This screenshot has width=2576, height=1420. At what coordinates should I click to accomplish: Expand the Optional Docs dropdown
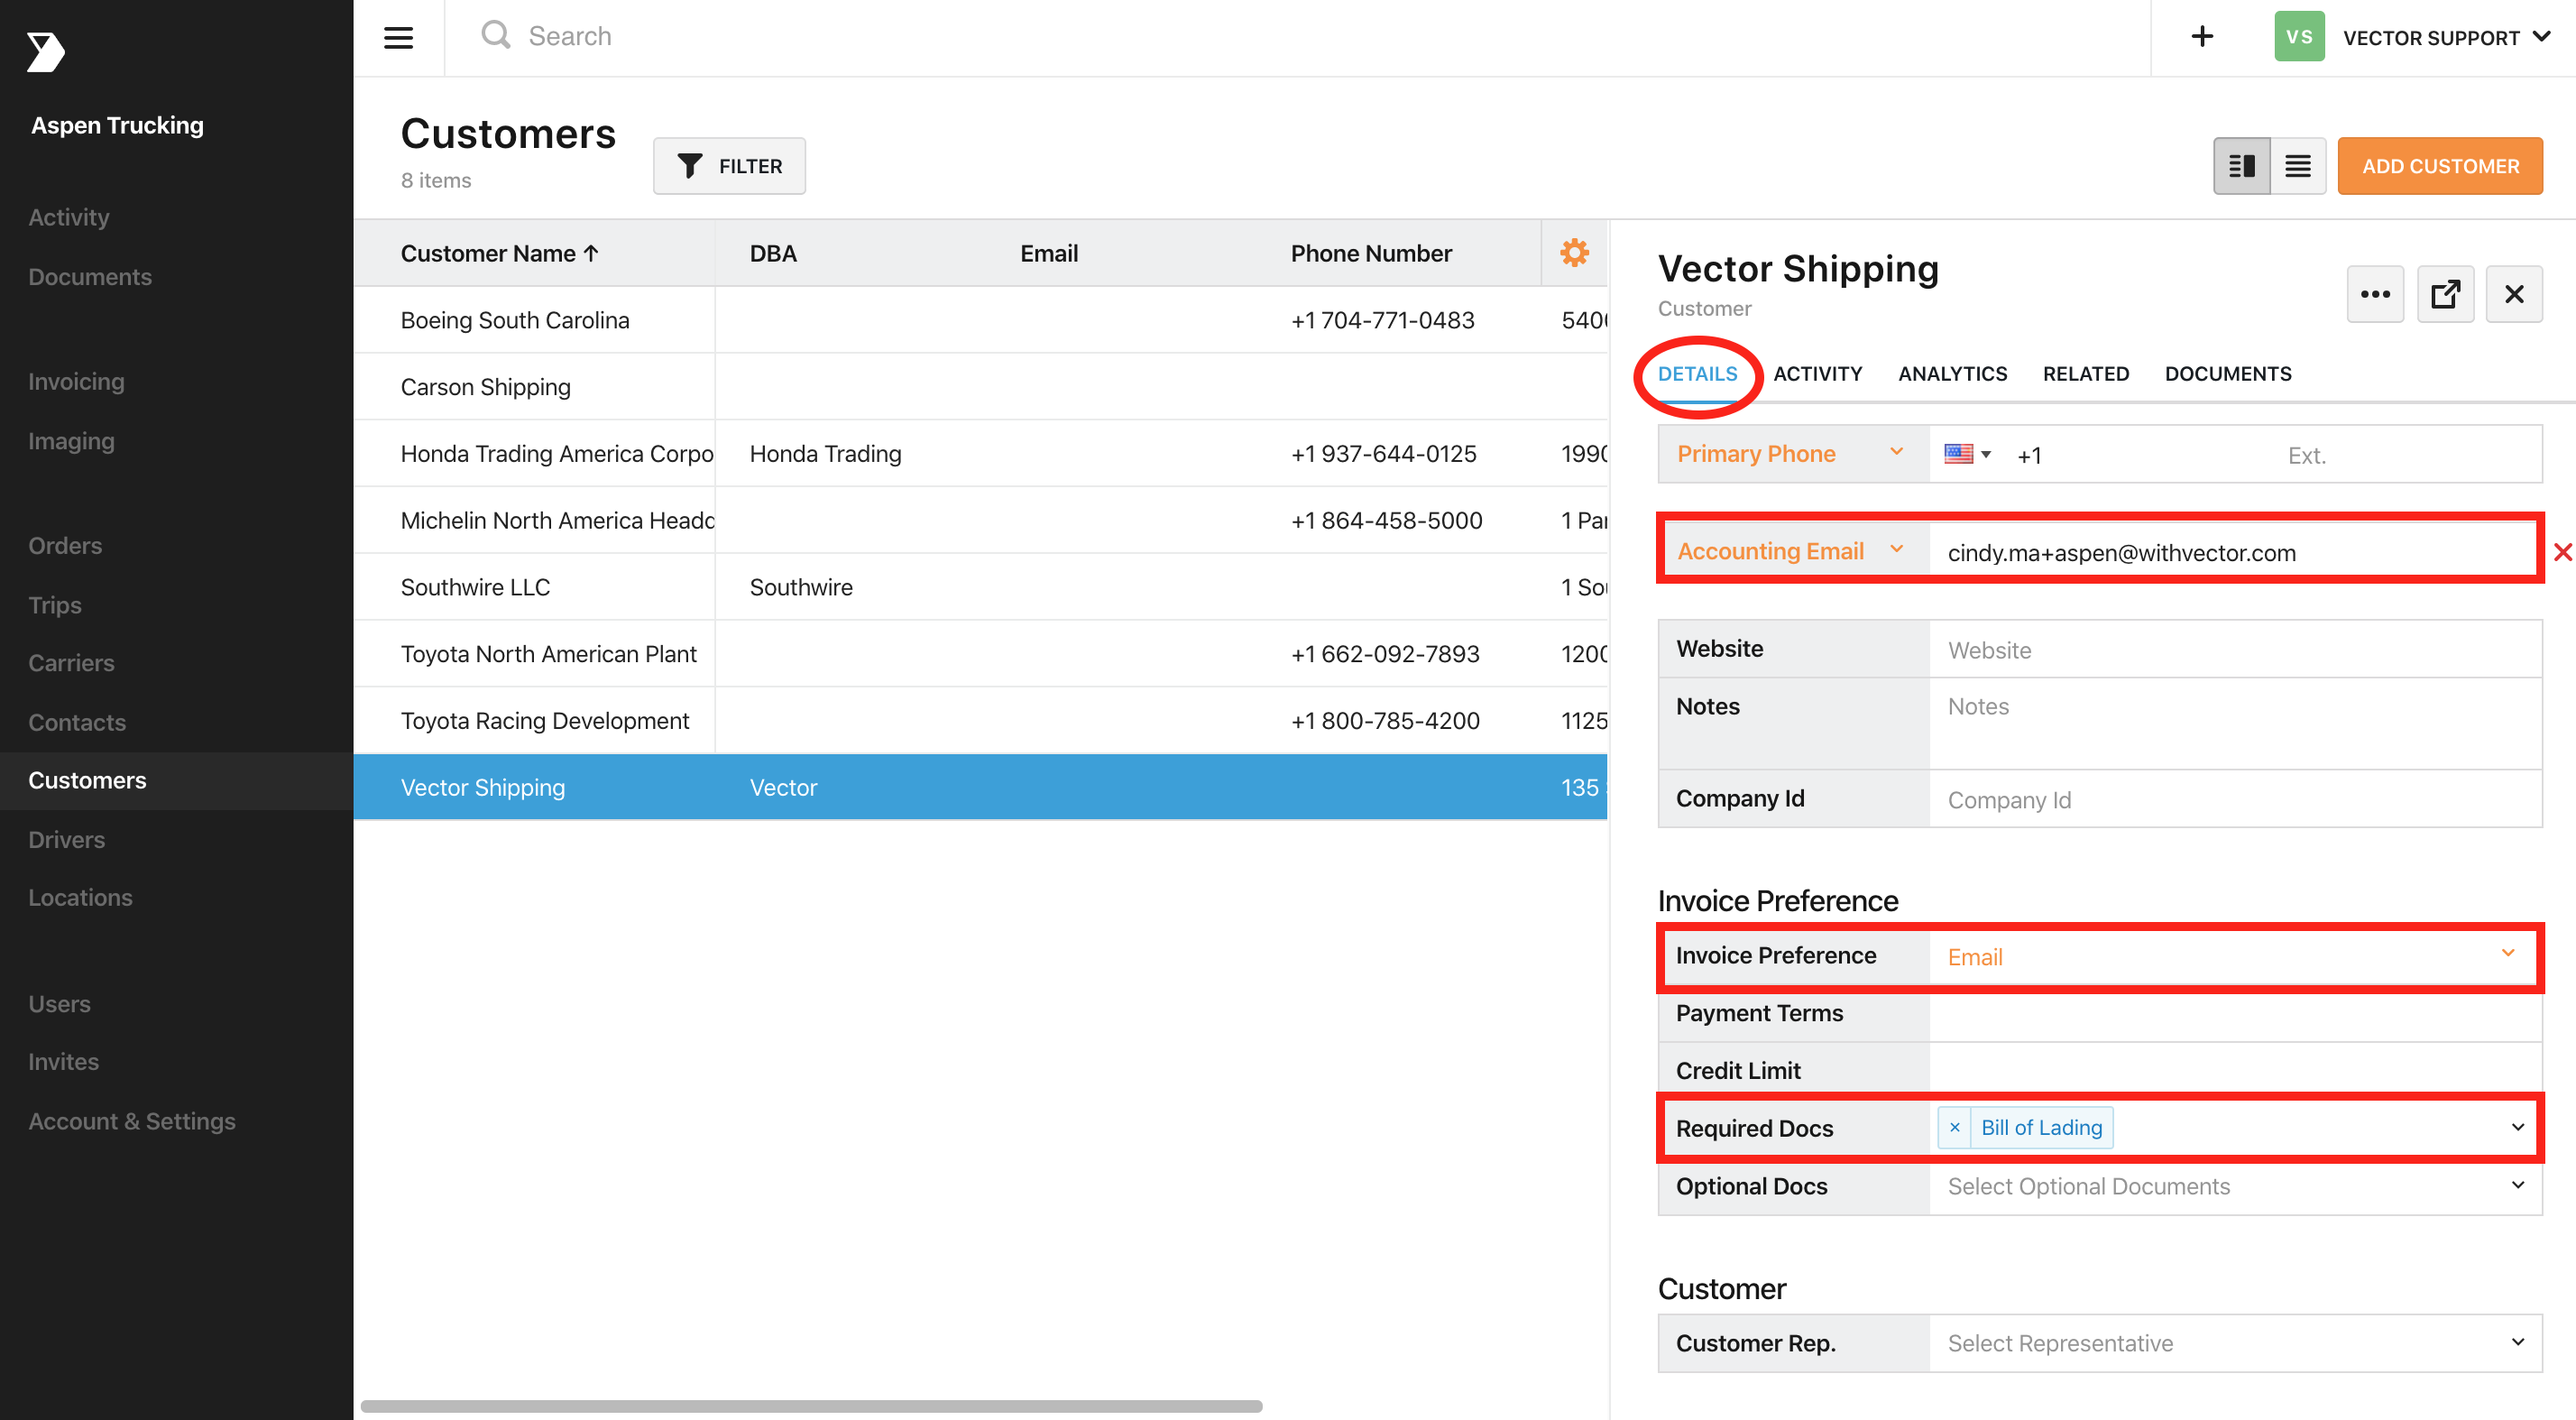pos(2517,1186)
